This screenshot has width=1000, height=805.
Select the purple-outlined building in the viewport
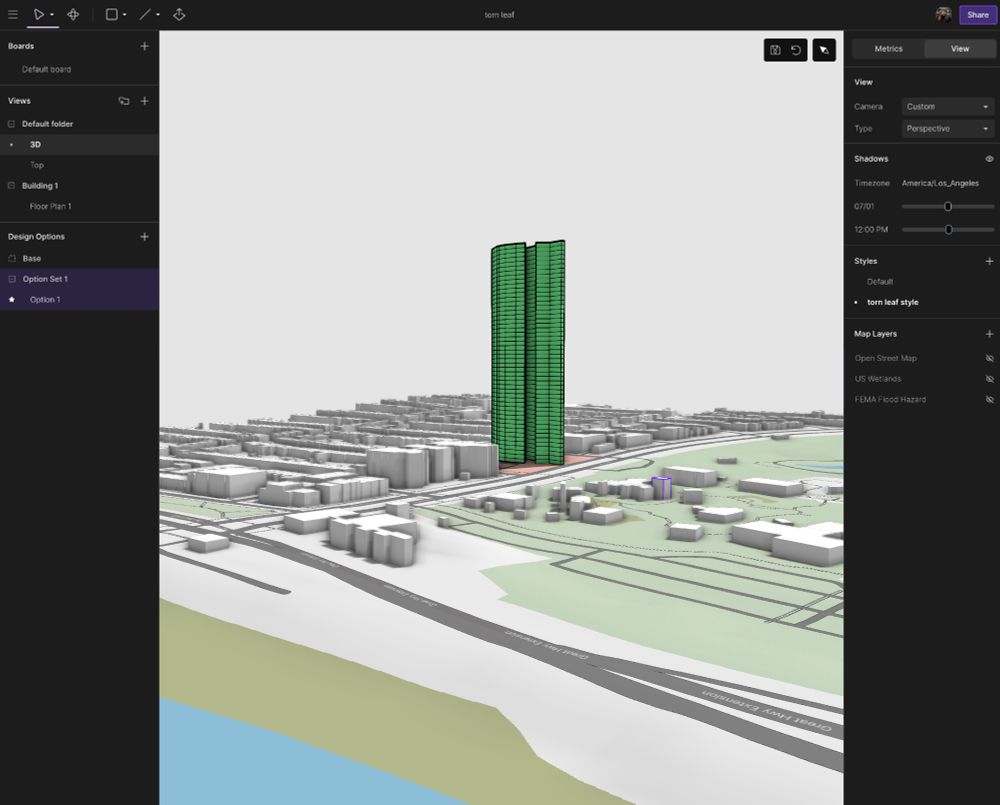pyautogui.click(x=661, y=487)
